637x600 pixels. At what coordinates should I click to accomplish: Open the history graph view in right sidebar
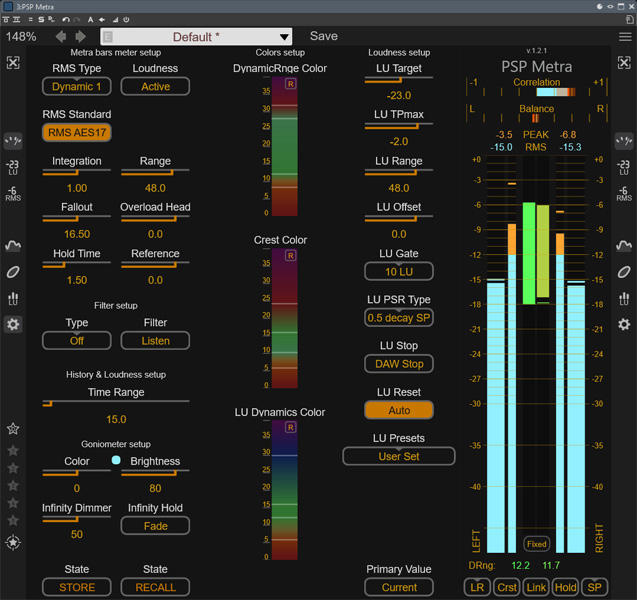click(x=624, y=245)
